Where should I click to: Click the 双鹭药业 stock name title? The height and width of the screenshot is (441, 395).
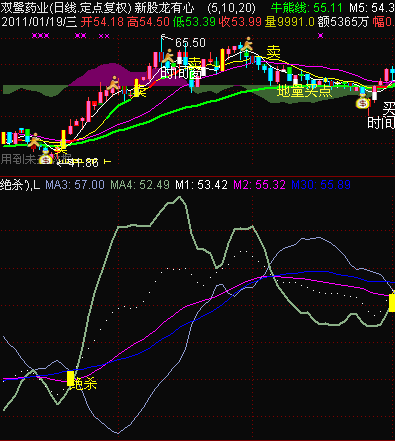coord(25,8)
